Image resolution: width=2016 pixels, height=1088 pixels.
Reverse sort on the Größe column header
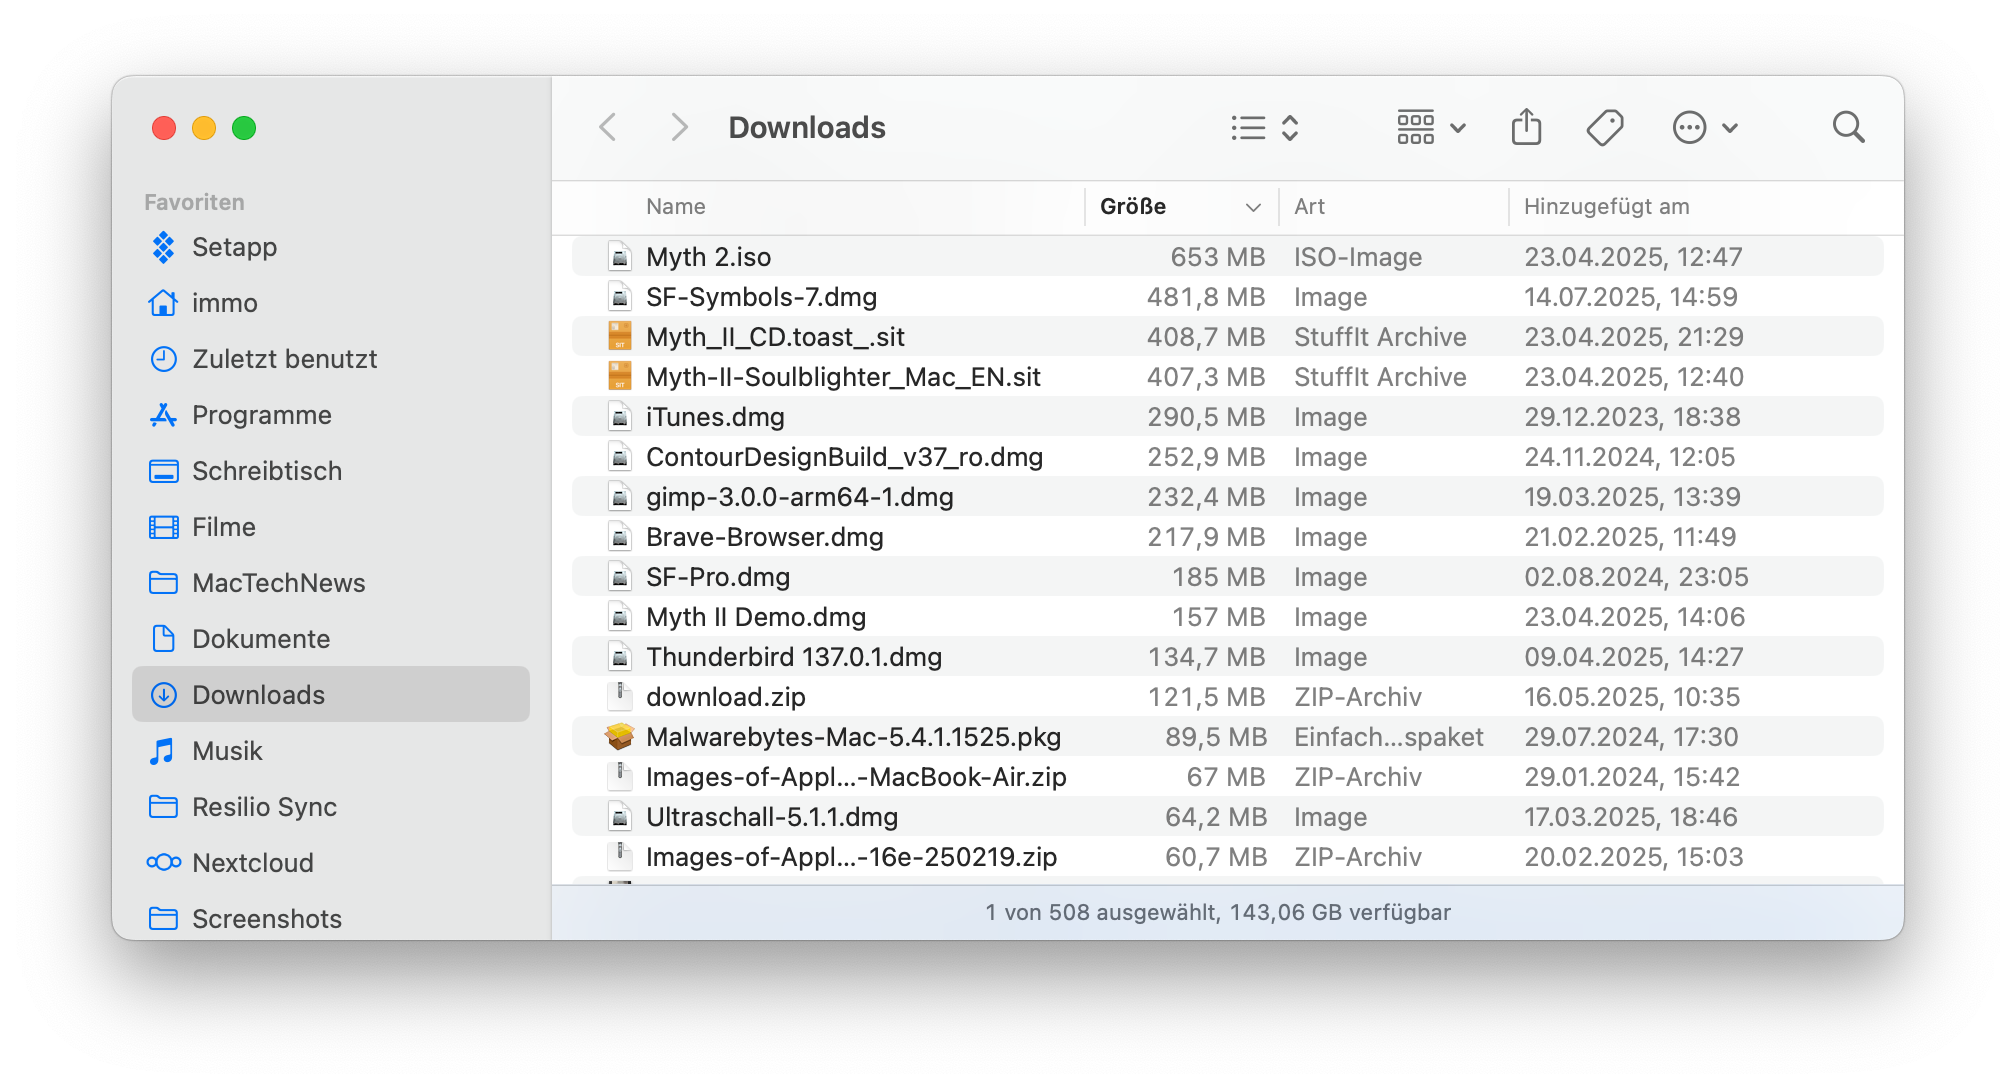click(1181, 207)
